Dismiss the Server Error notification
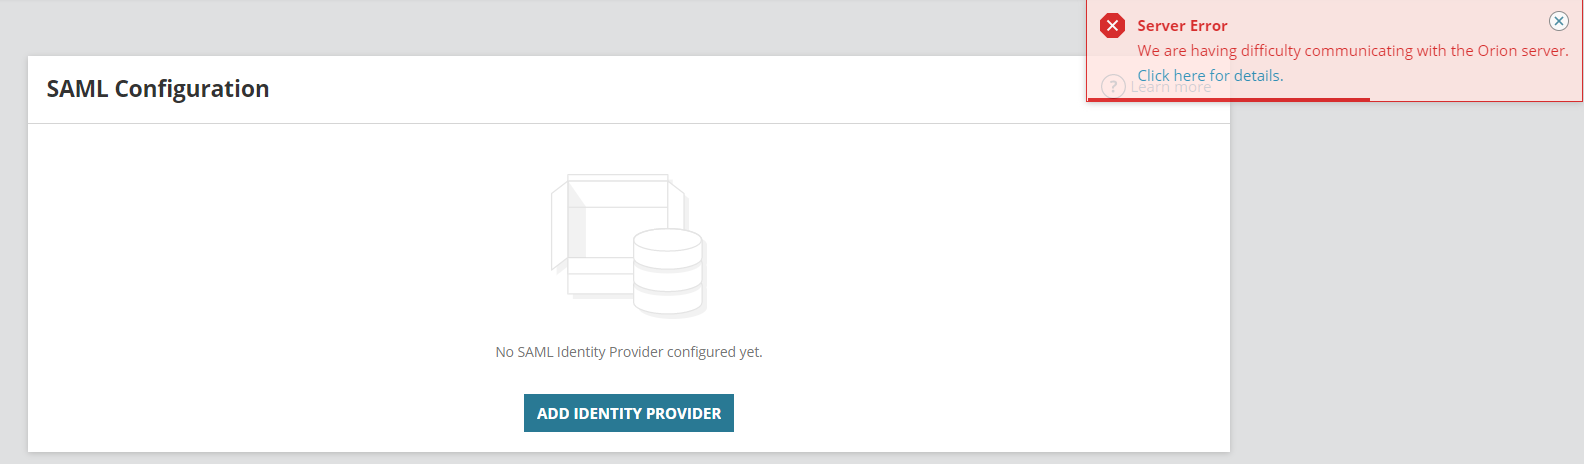The height and width of the screenshot is (464, 1584). click(x=1558, y=21)
